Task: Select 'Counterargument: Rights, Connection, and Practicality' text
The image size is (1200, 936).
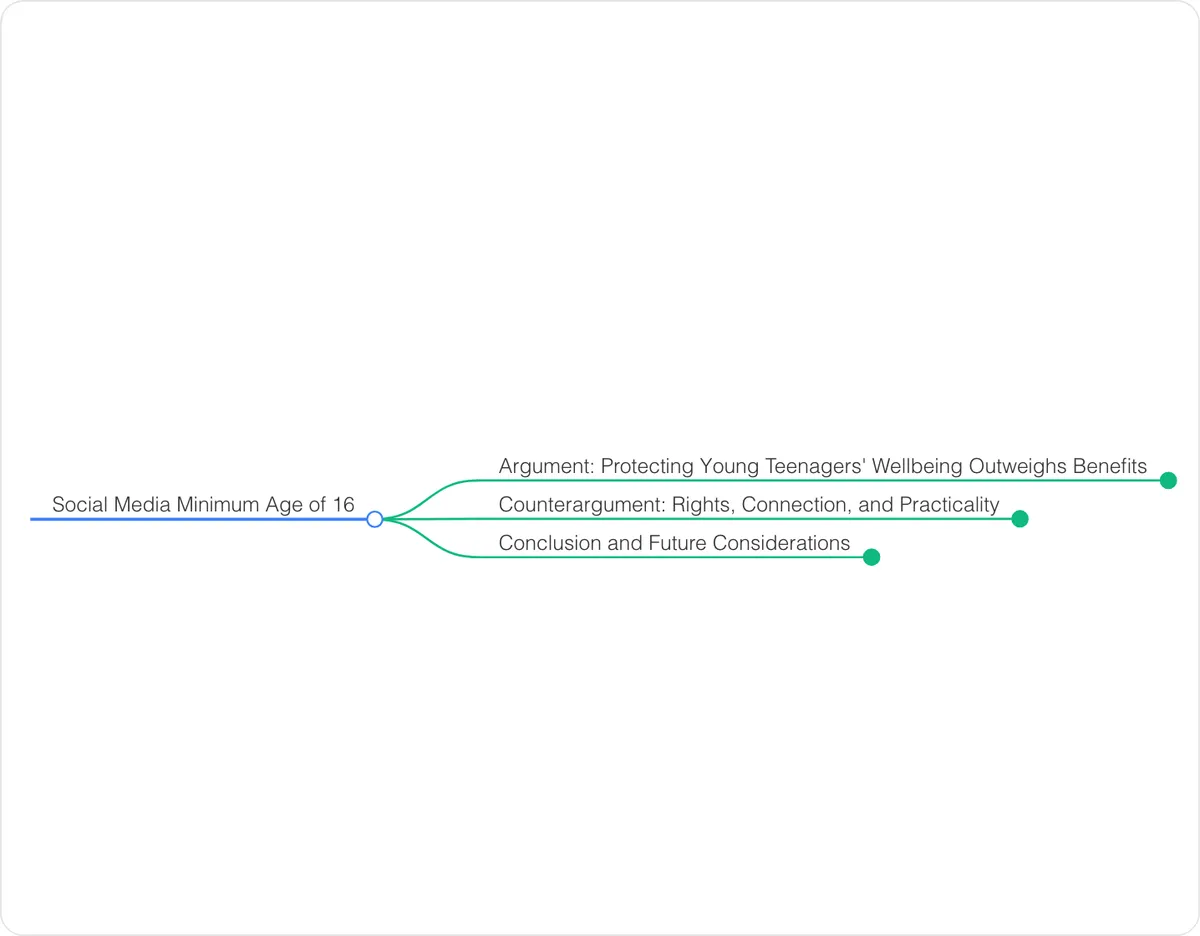Action: pyautogui.click(x=749, y=505)
